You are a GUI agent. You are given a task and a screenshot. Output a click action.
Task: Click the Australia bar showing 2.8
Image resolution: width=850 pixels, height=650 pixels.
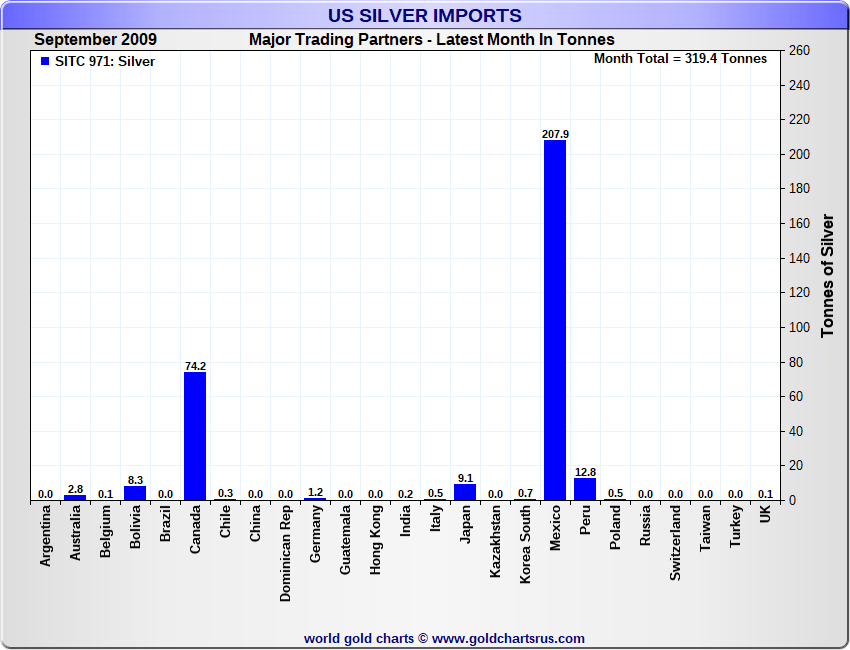[75, 497]
